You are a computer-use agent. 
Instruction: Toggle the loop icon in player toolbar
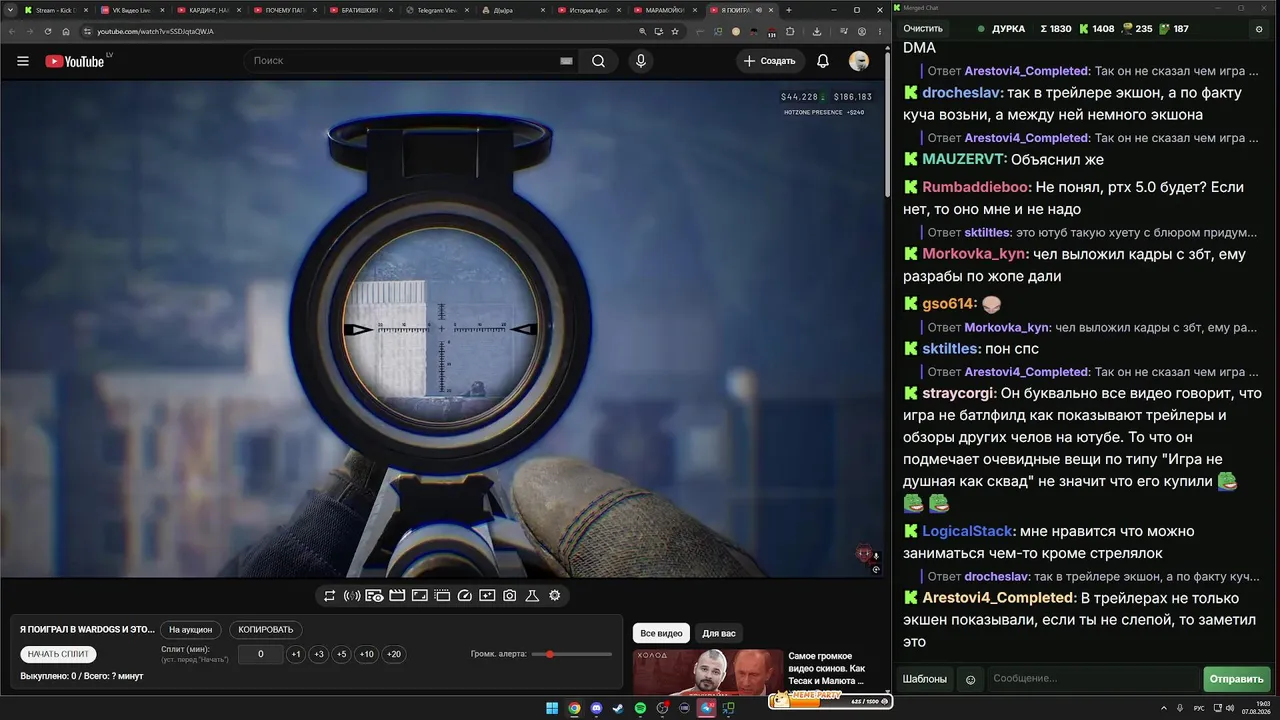329,595
